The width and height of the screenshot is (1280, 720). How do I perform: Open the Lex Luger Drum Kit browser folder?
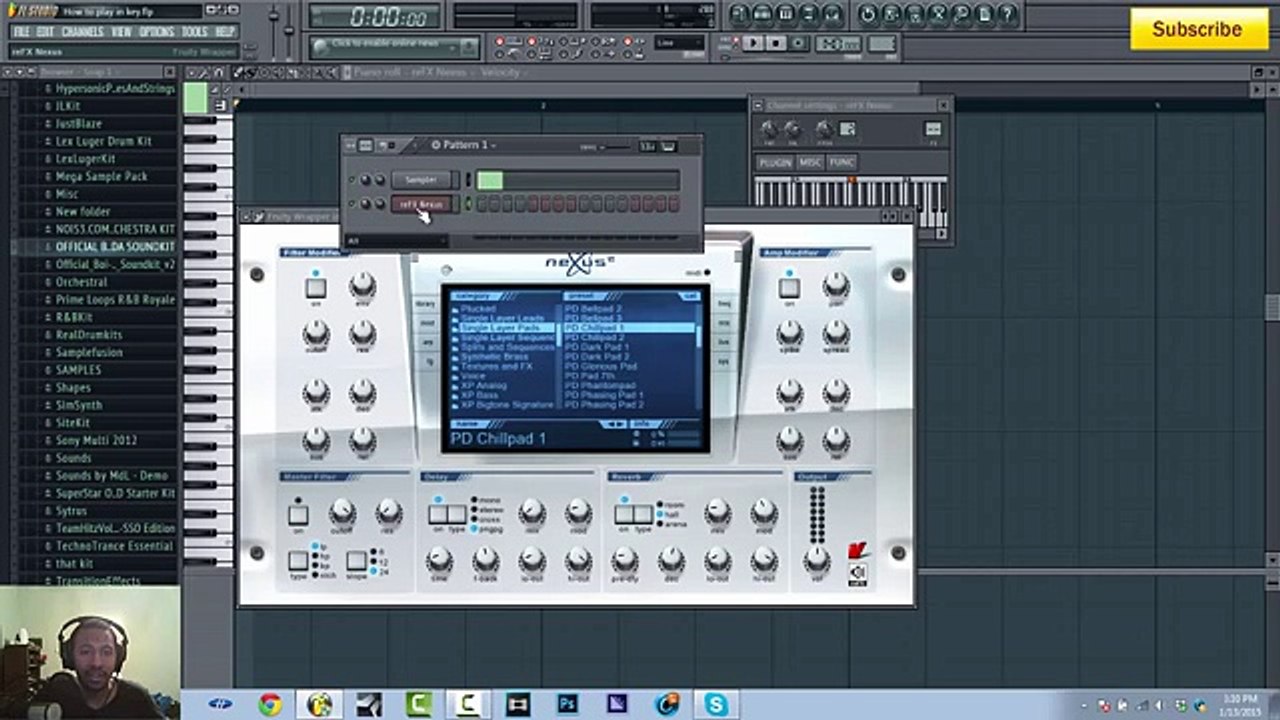(103, 141)
